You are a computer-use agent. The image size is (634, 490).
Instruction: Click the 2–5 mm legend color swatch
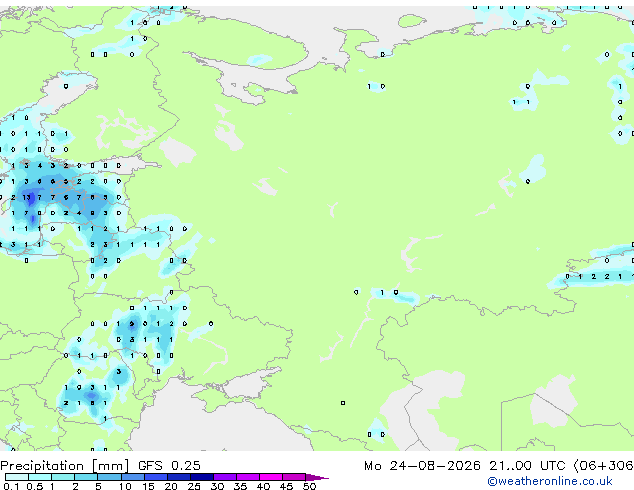point(86,477)
